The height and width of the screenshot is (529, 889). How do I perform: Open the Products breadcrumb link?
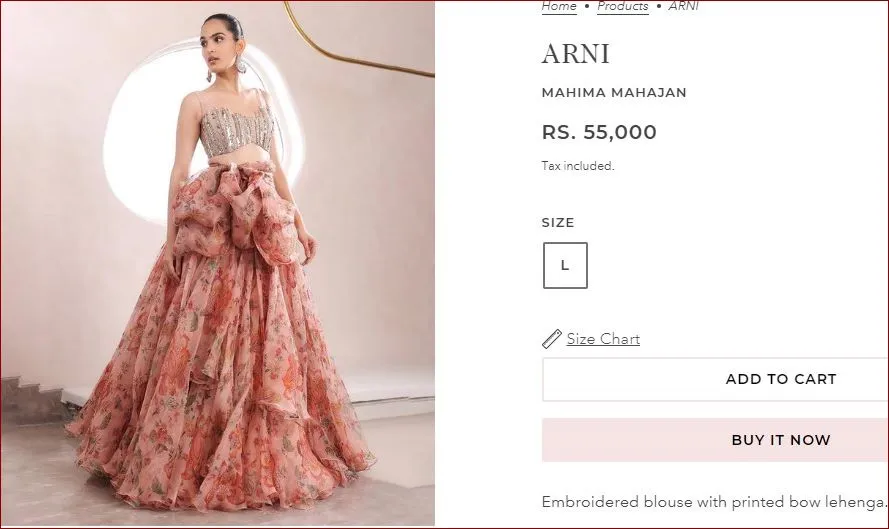pos(623,6)
